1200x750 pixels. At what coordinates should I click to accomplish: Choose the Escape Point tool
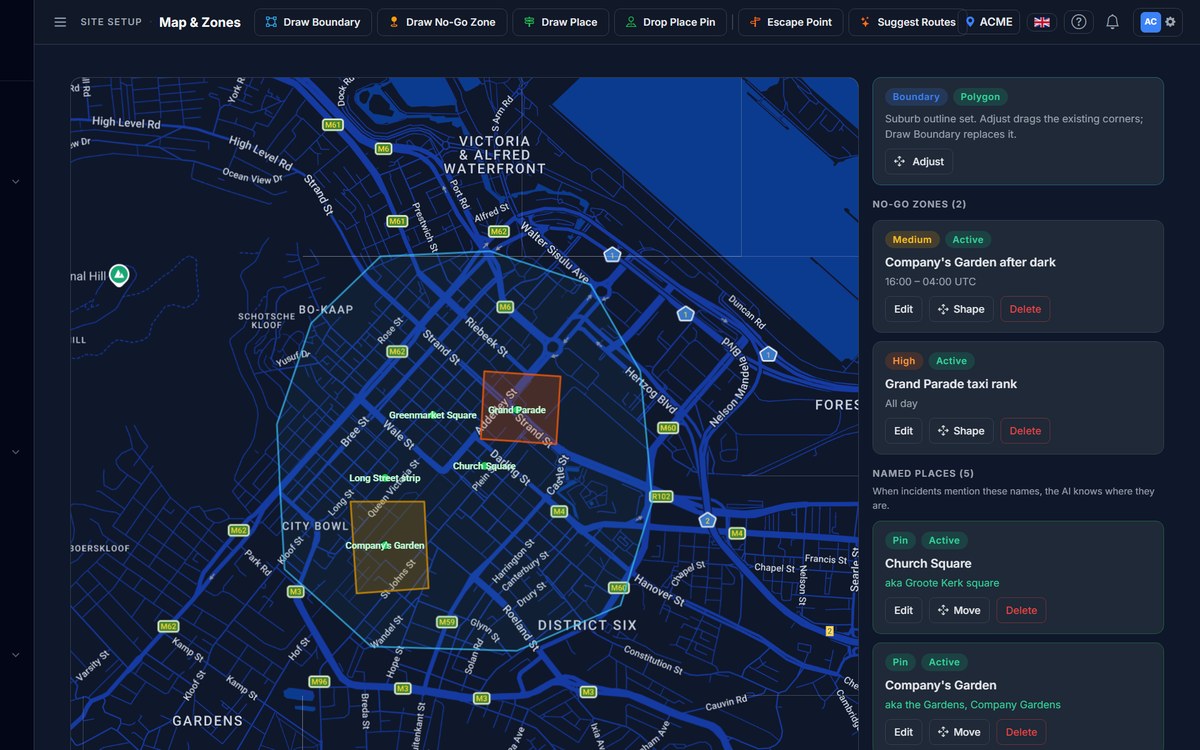pyautogui.click(x=791, y=22)
